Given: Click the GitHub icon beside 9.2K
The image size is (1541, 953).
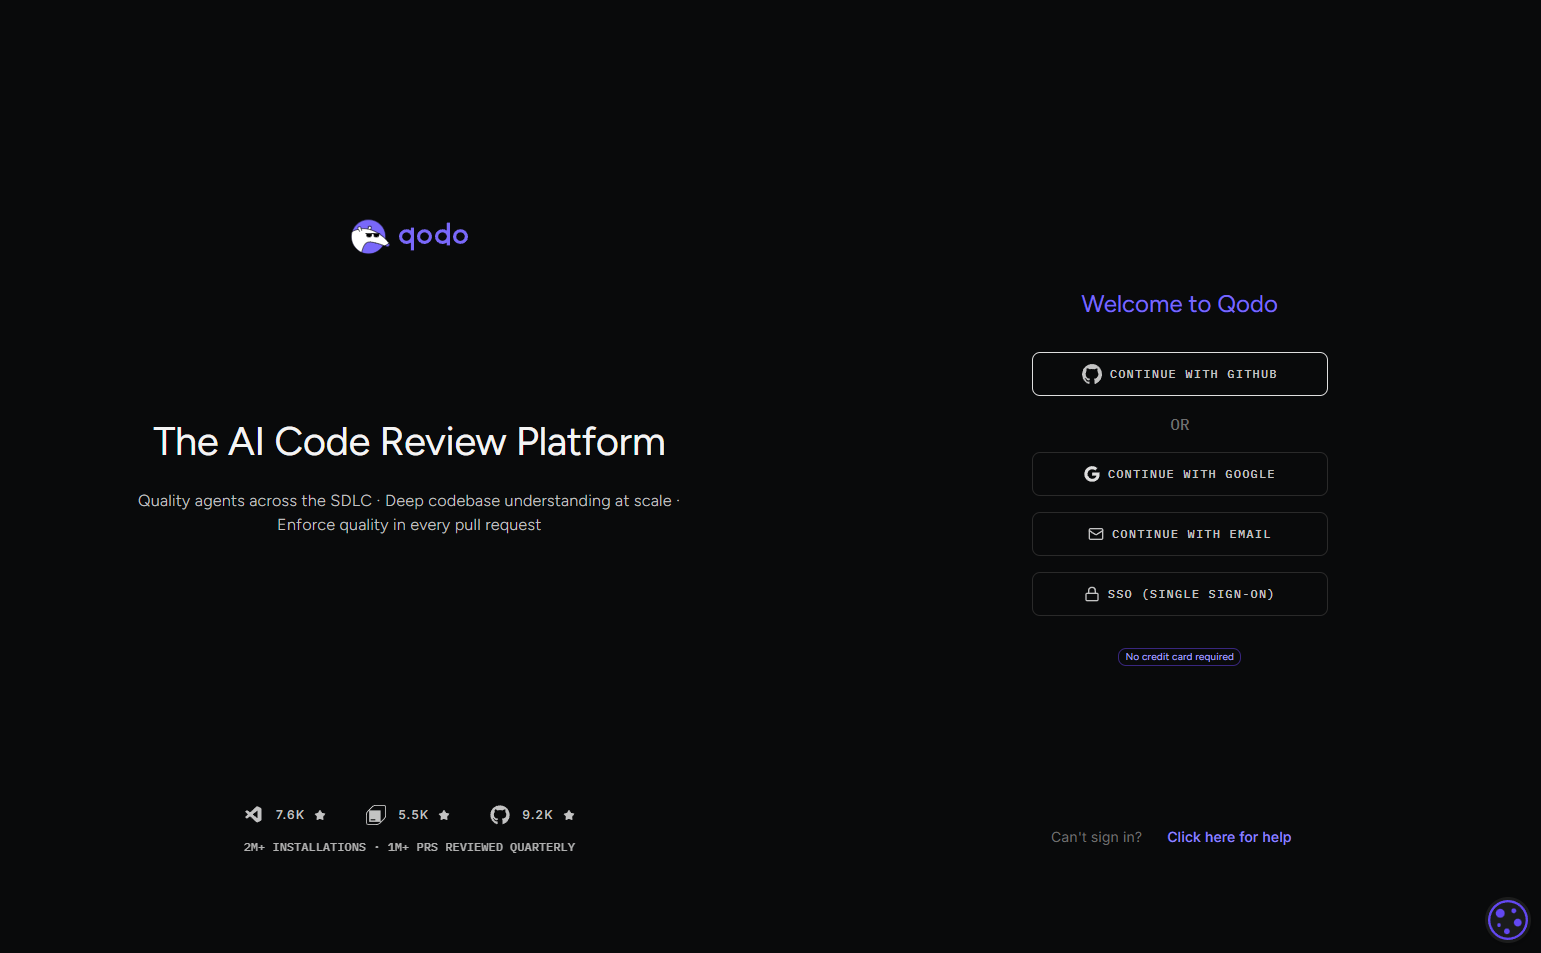Looking at the screenshot, I should pos(500,815).
